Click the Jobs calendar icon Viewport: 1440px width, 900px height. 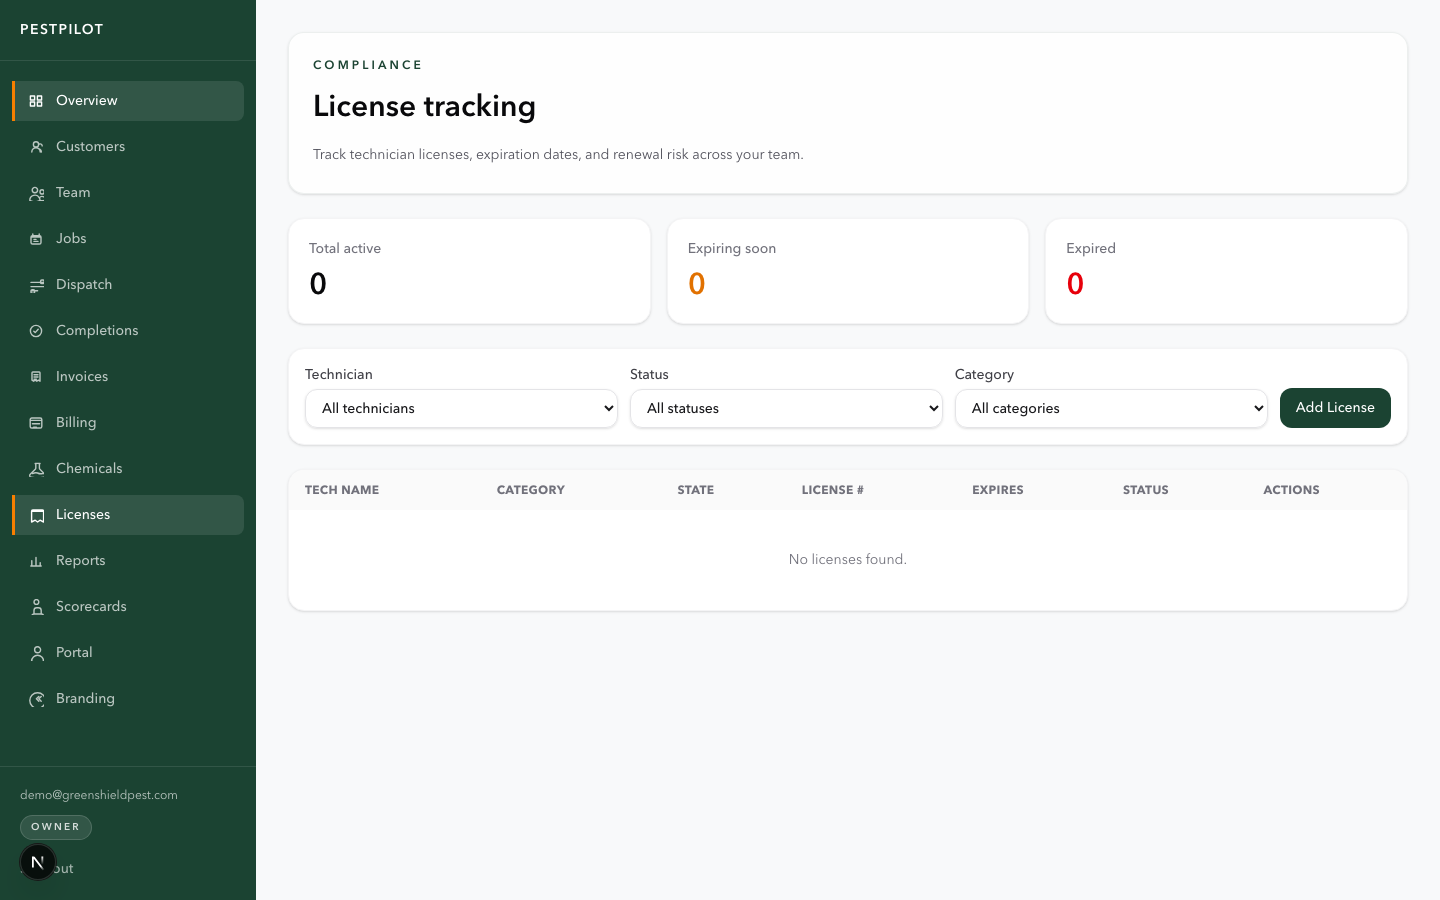pos(36,239)
